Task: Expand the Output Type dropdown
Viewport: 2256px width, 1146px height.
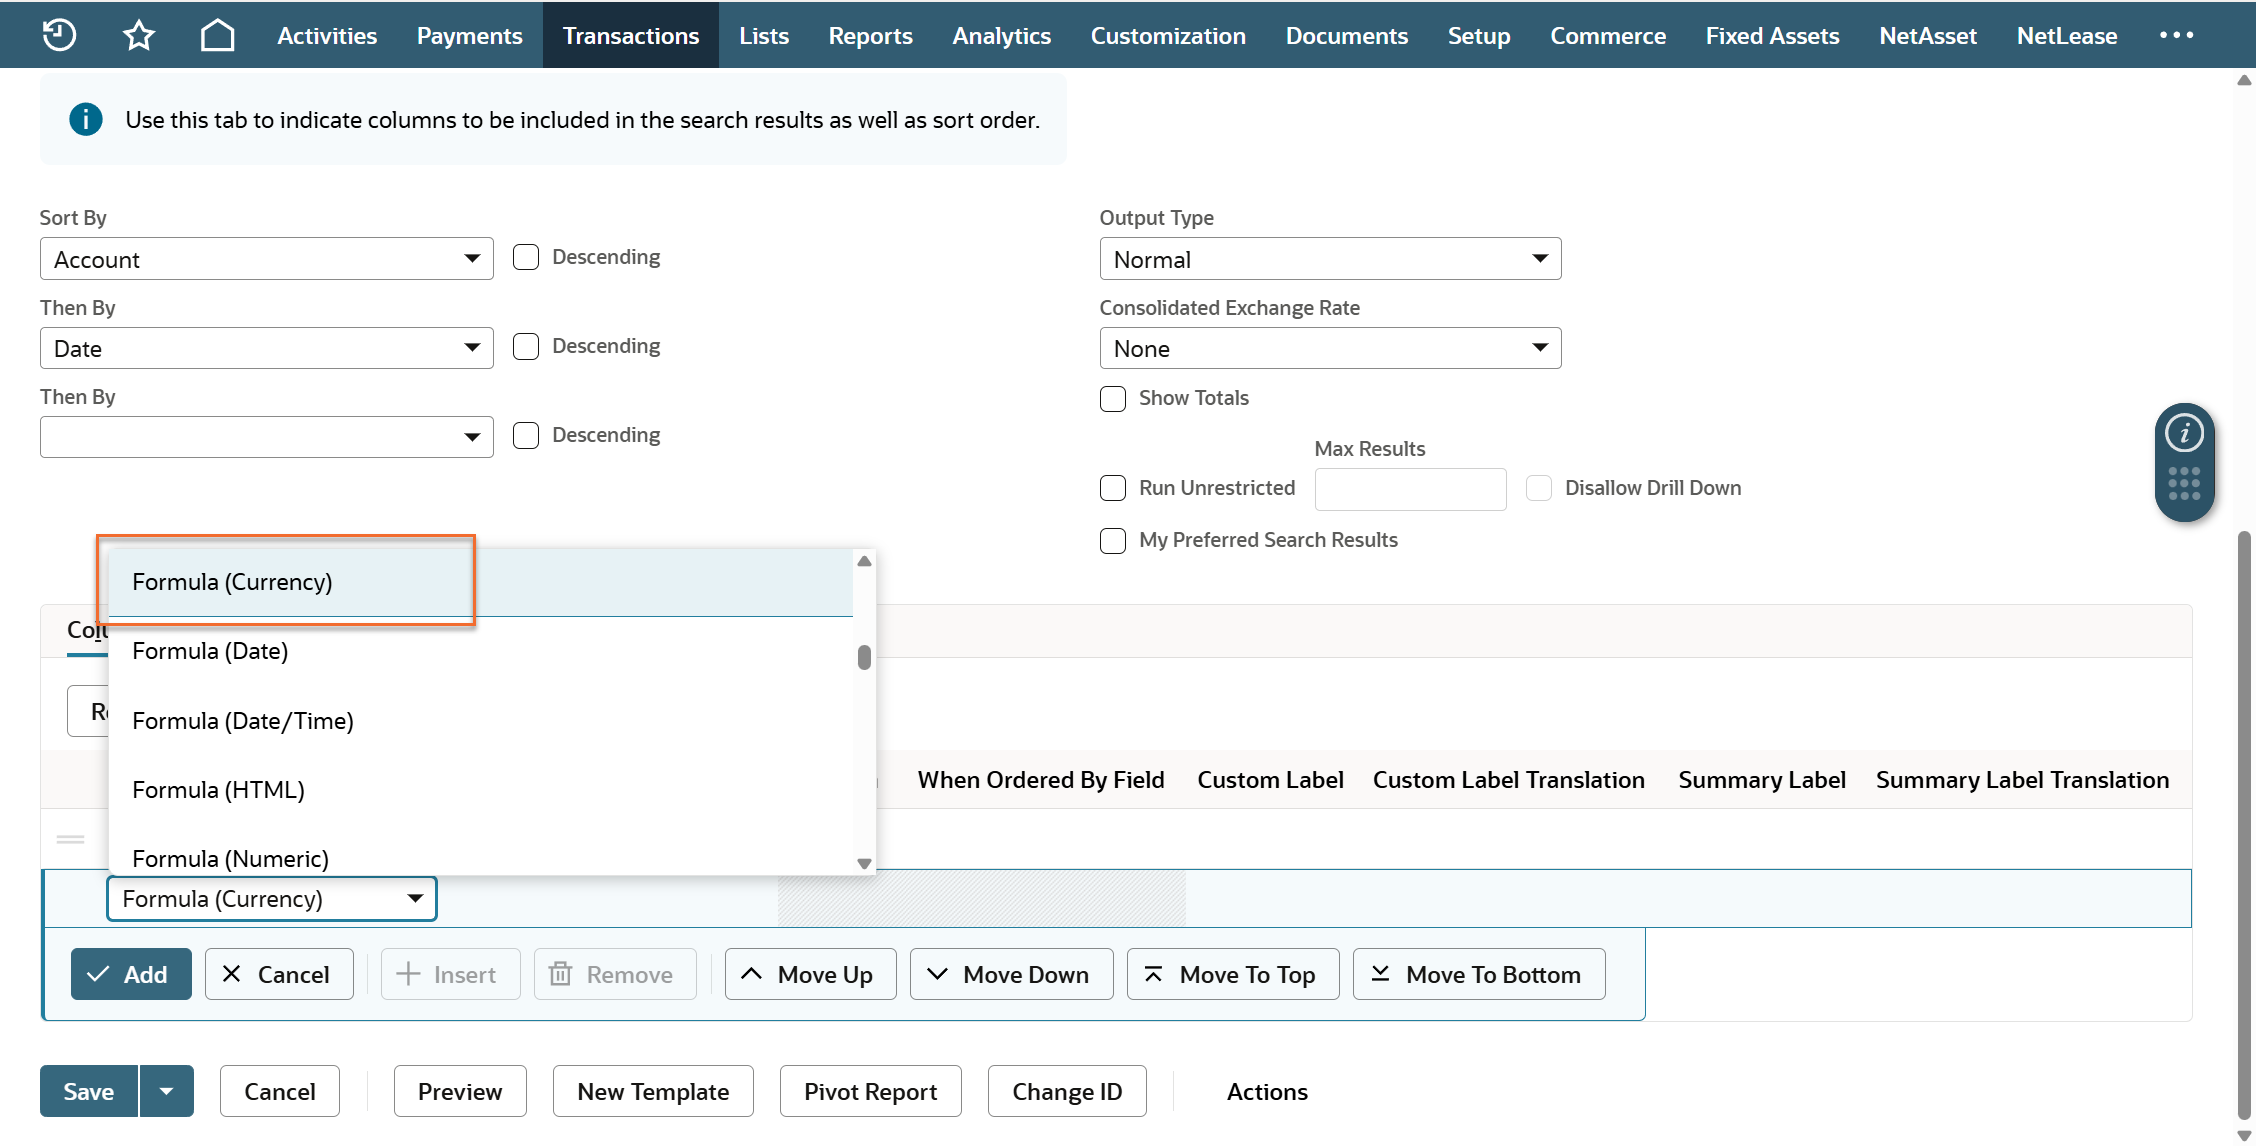Action: [x=1330, y=259]
